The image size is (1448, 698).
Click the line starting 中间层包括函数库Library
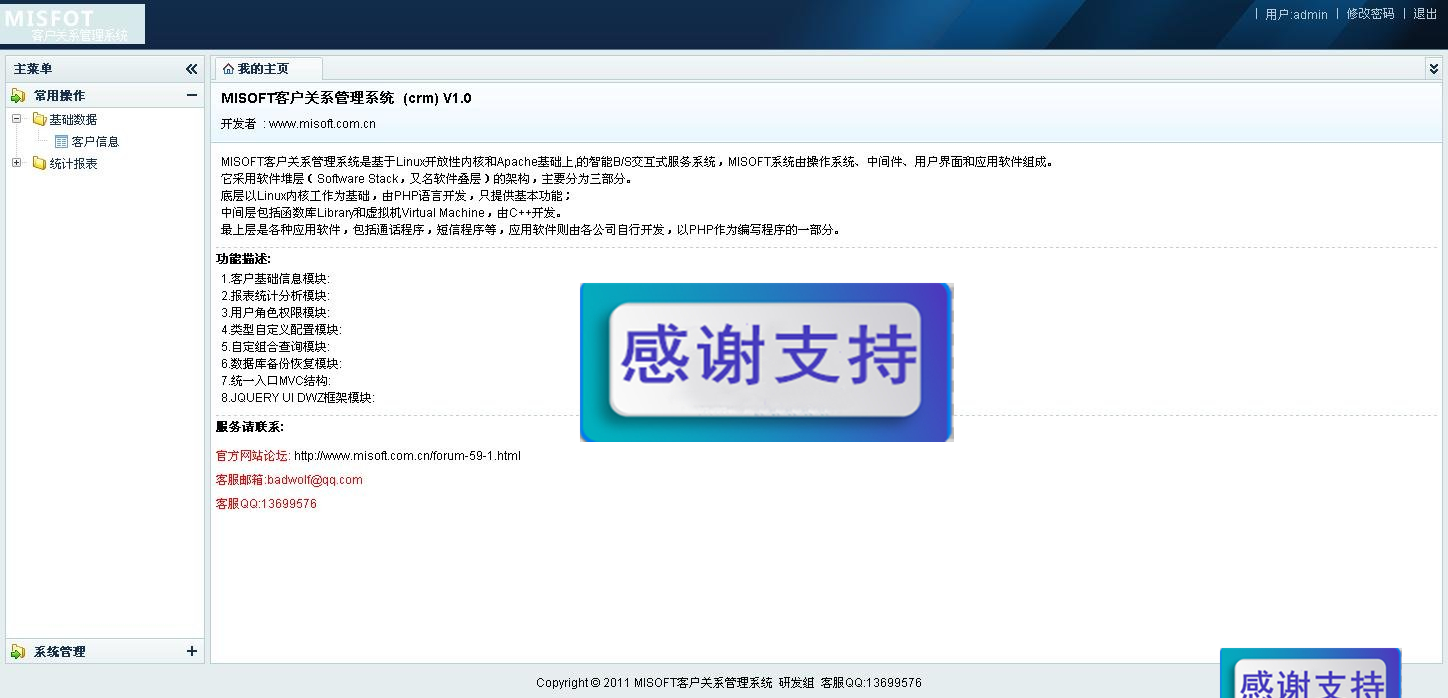(x=391, y=213)
